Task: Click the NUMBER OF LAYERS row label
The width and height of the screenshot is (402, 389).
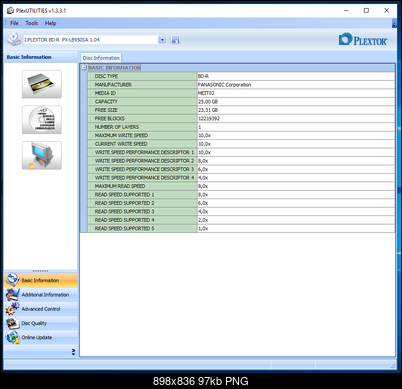Action: click(117, 127)
